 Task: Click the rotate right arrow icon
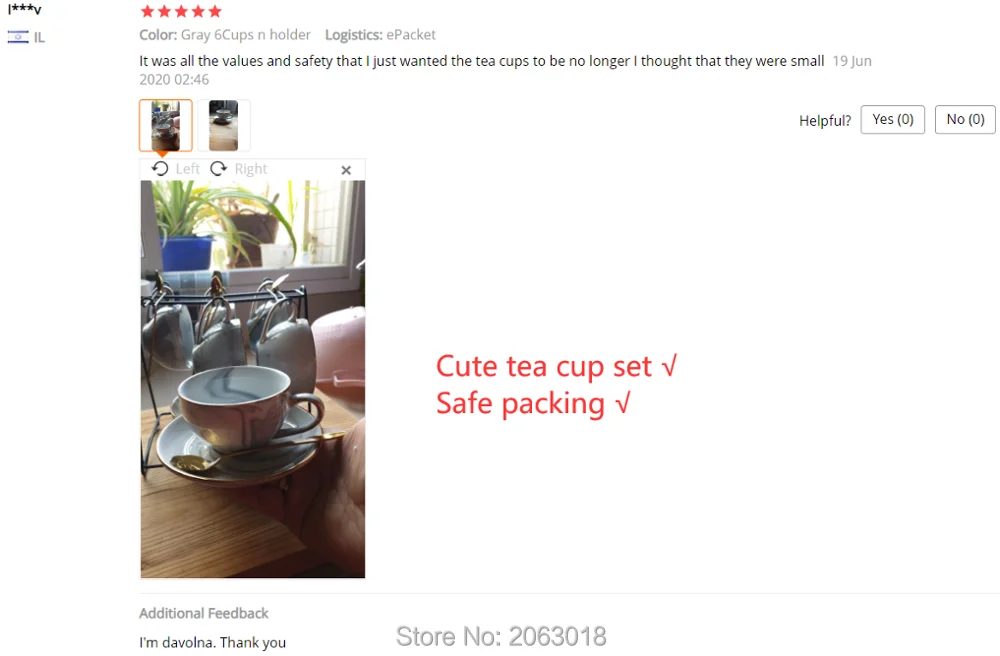219,168
